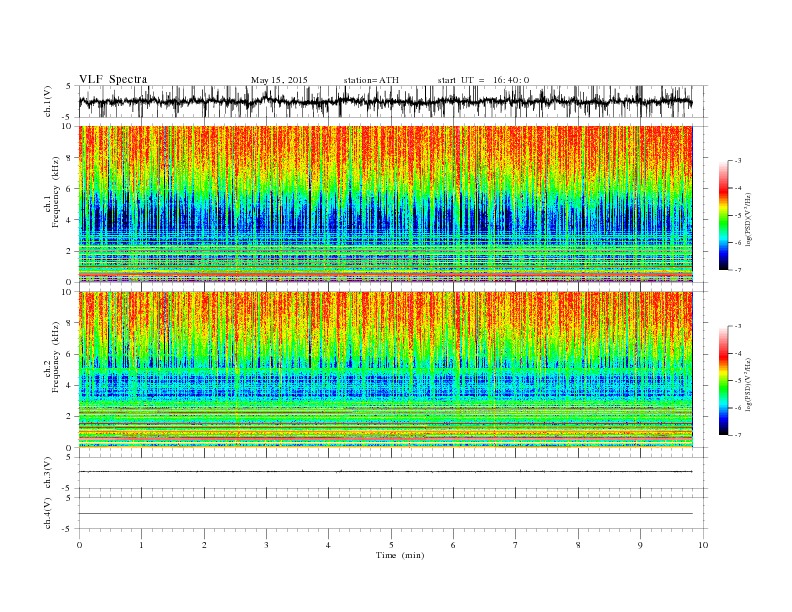
Task: Click the time axis tick label "6"
Action: [x=453, y=545]
